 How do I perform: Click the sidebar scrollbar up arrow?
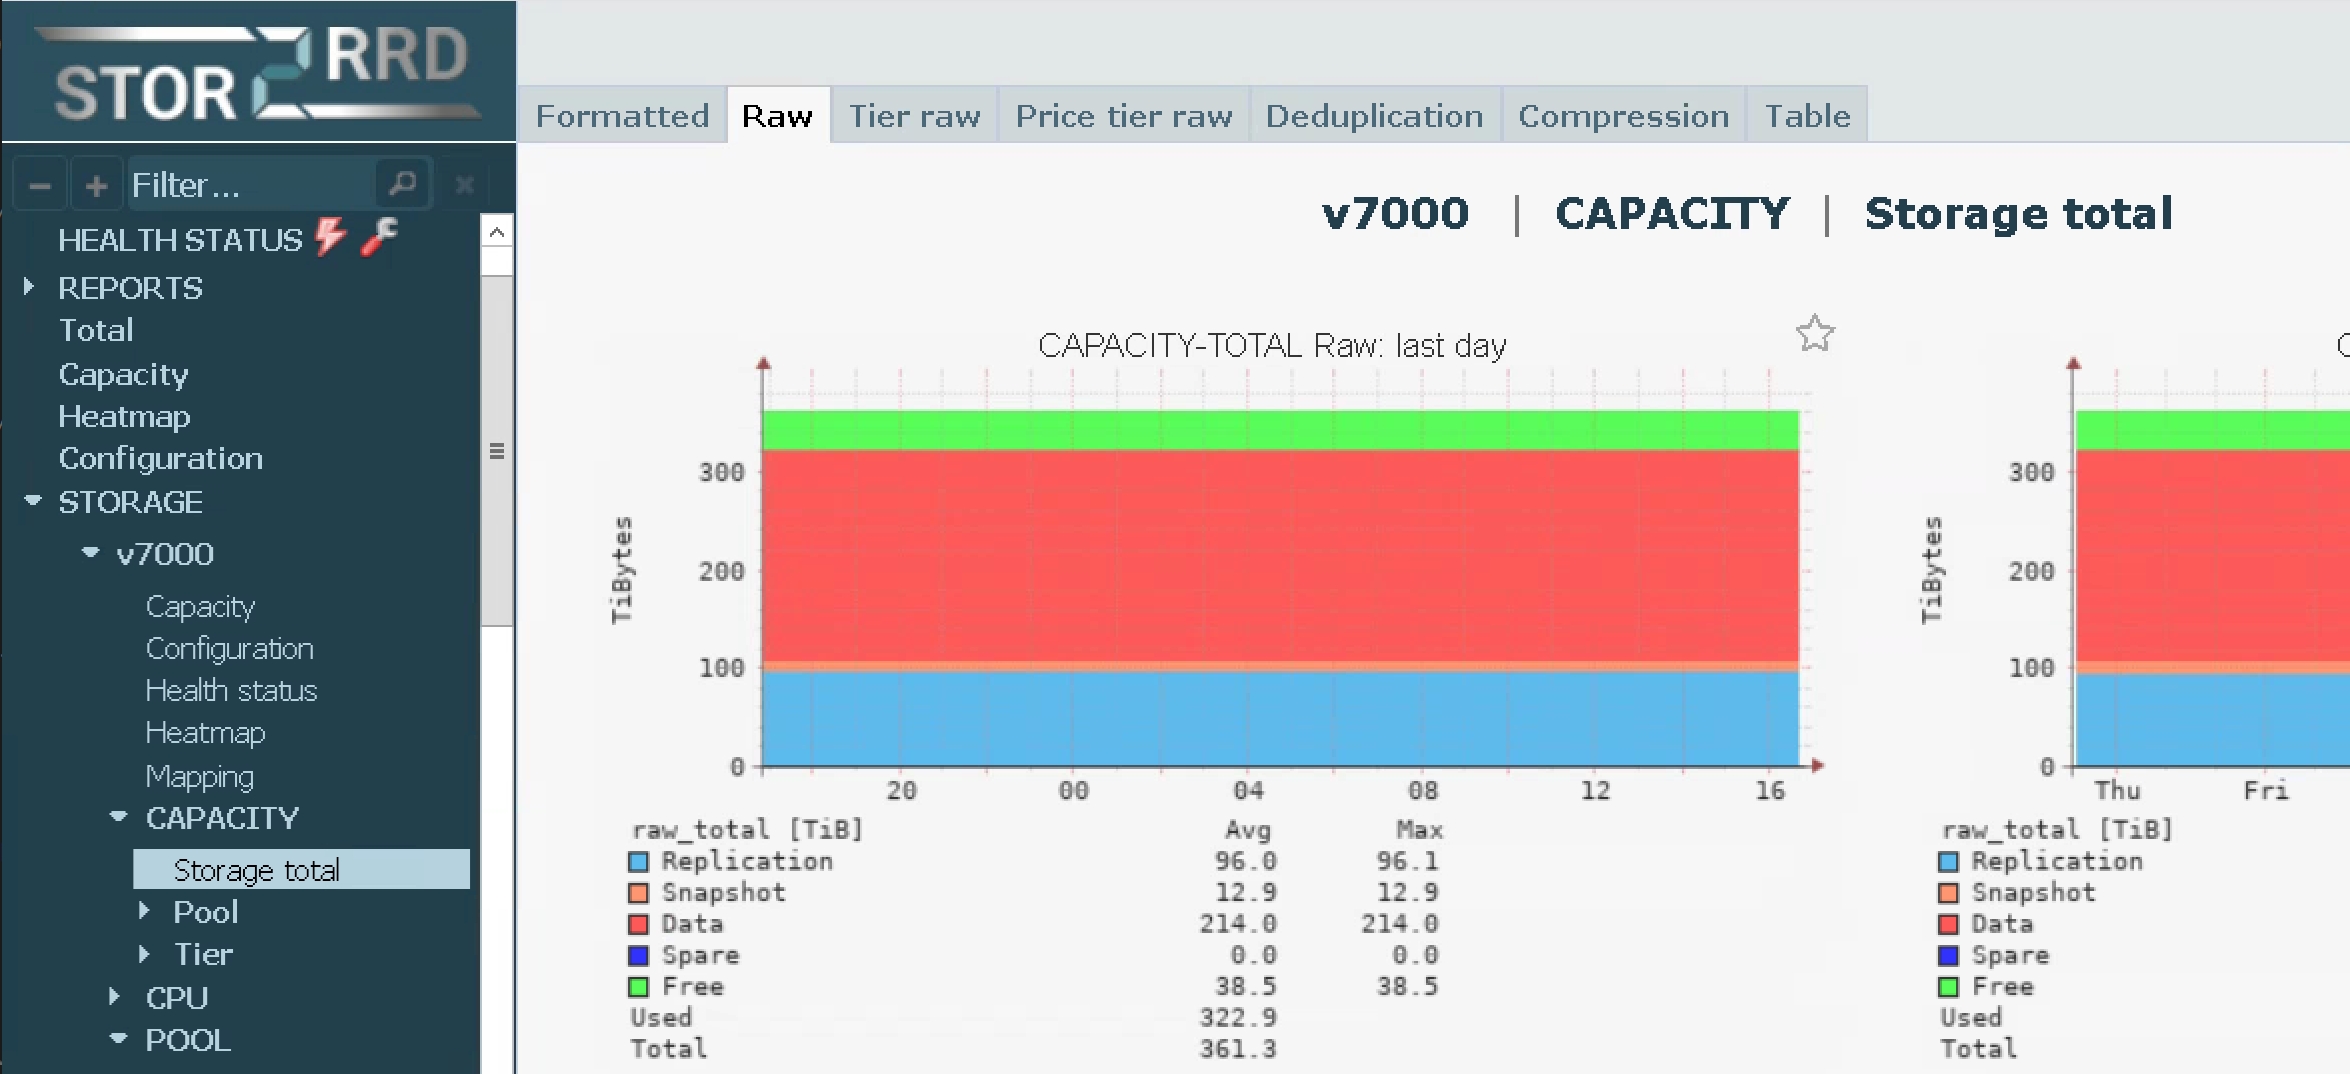[497, 233]
